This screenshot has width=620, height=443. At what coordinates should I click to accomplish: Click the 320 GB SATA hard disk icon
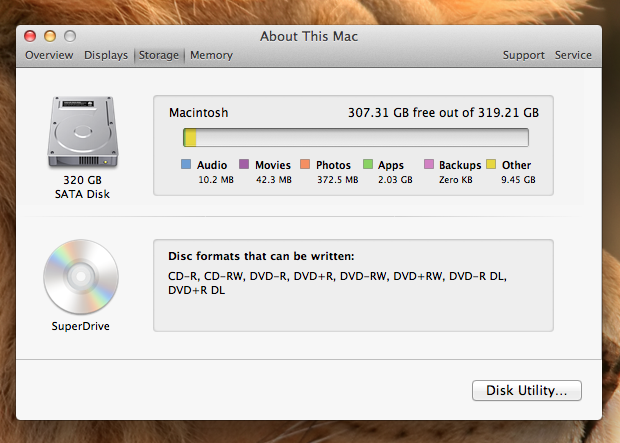coord(83,132)
